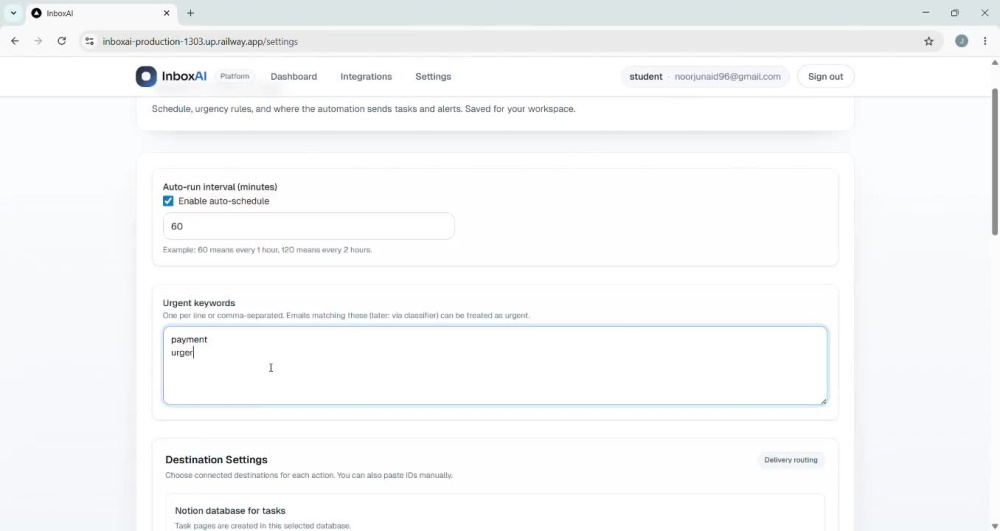Image resolution: width=1000 pixels, height=531 pixels.
Task: Click the Destination Settings heading
Action: click(216, 460)
